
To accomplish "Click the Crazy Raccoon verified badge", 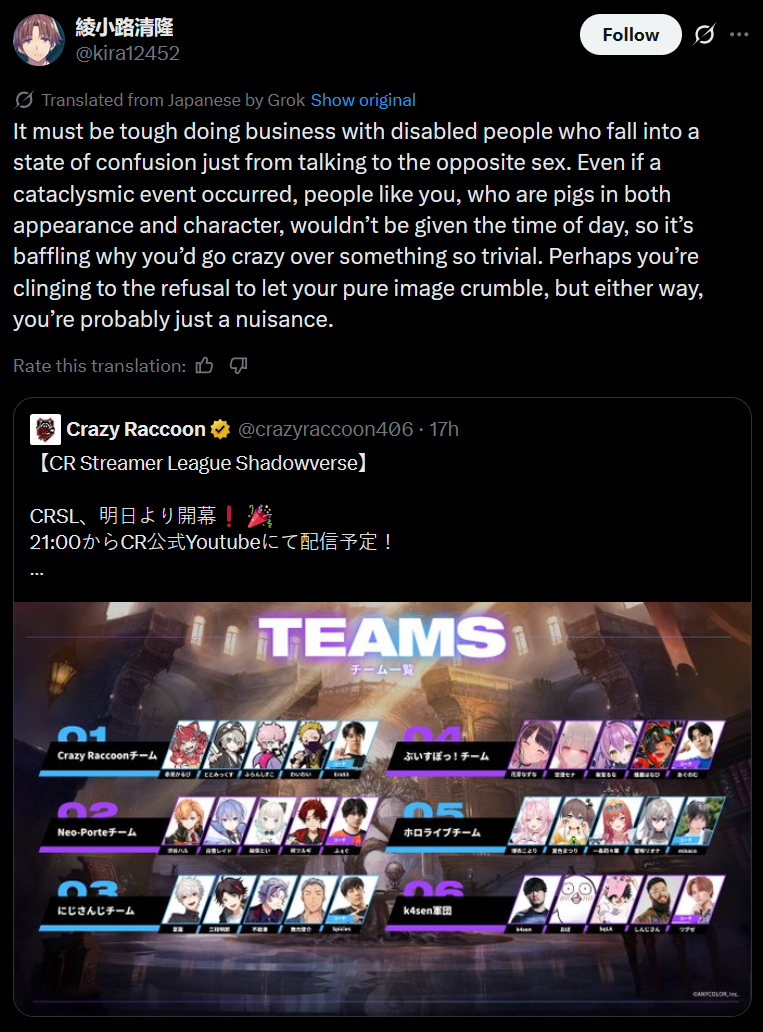I will coord(220,430).
